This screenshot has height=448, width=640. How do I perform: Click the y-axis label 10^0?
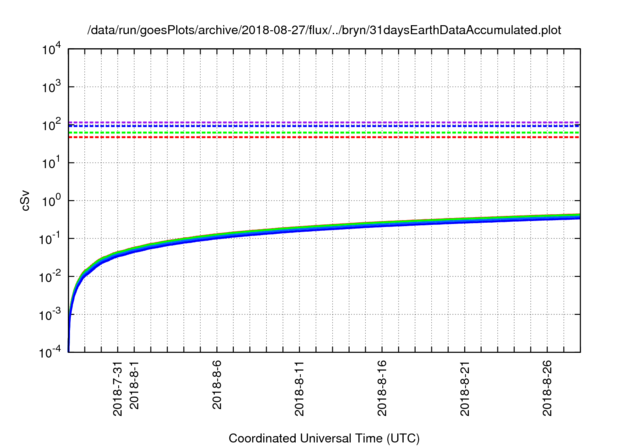(x=52, y=200)
